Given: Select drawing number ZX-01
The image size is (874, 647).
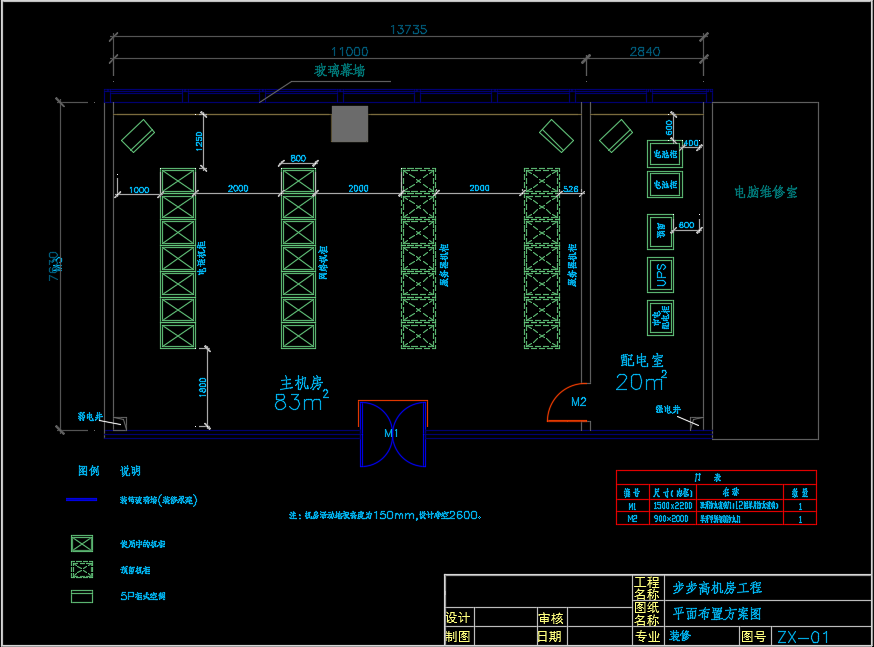Looking at the screenshot, I should pos(803,637).
